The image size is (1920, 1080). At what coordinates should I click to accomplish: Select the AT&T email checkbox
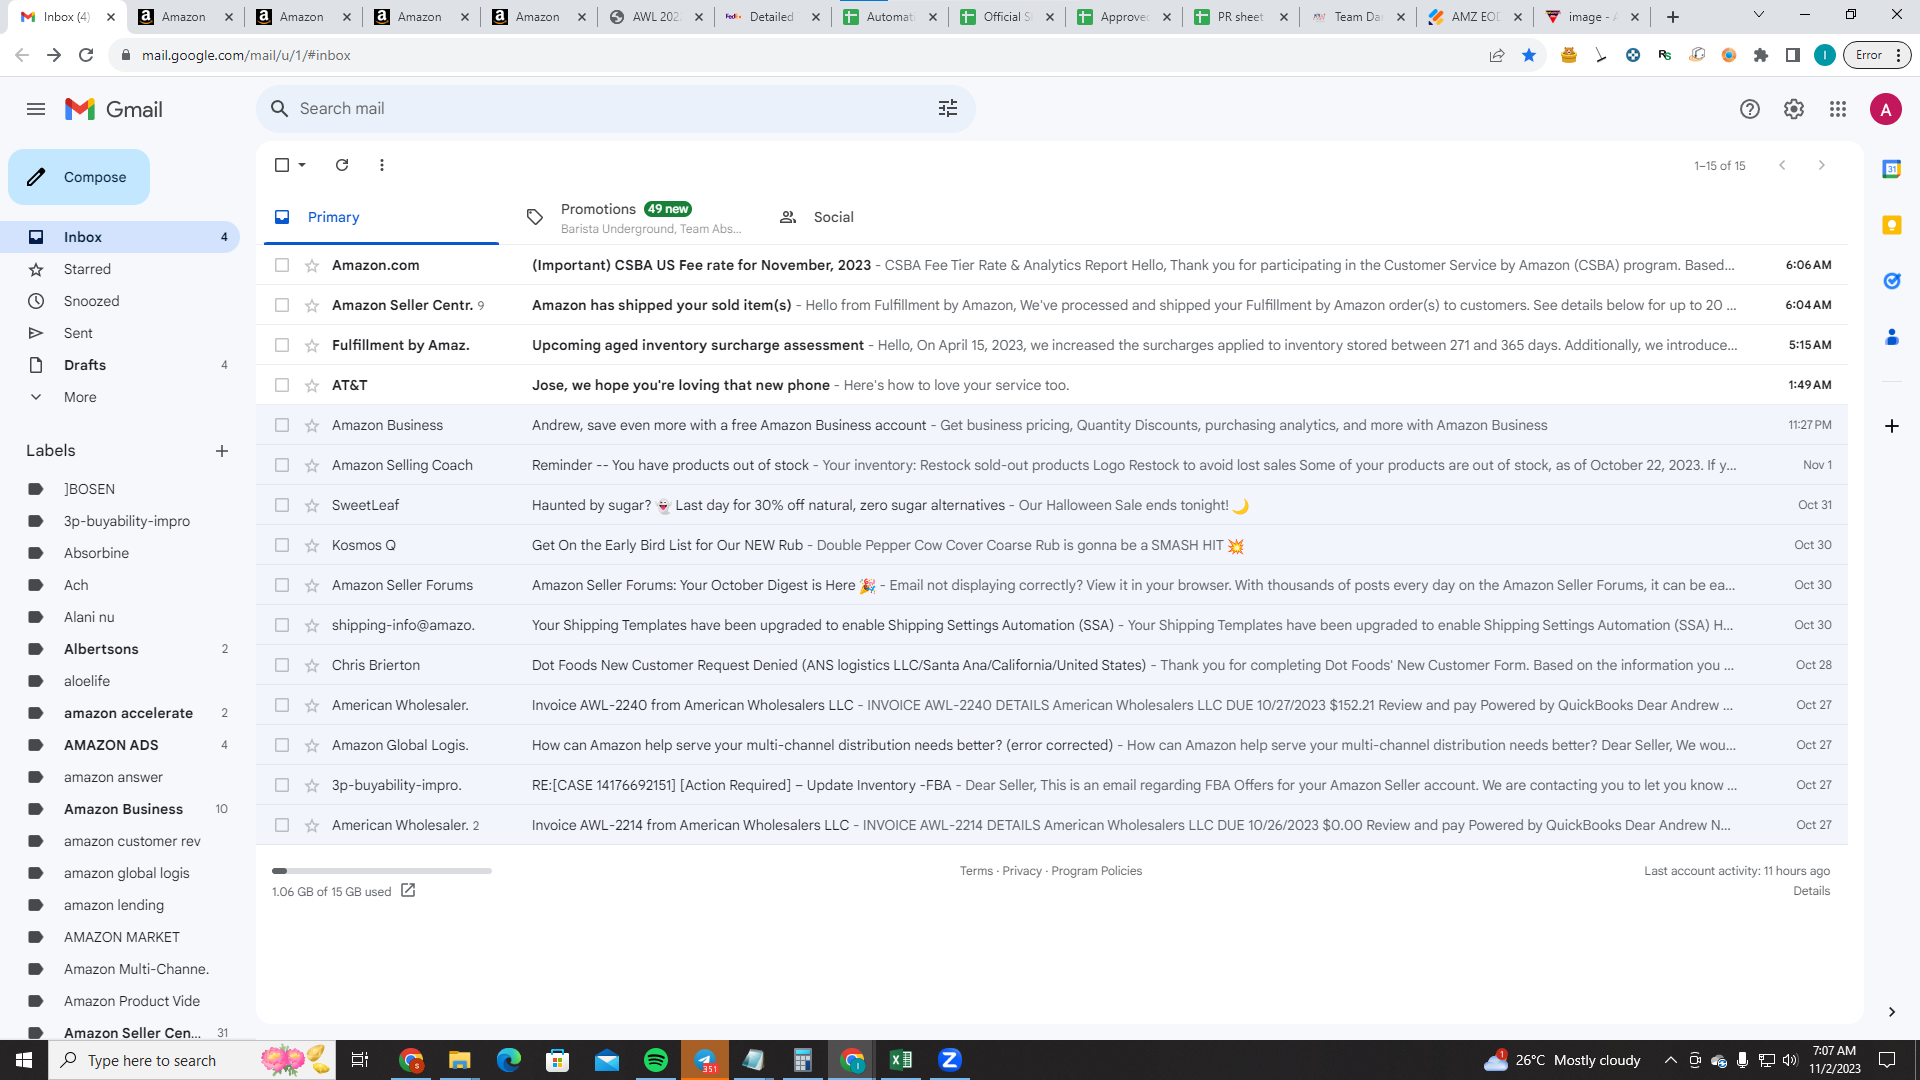[282, 385]
